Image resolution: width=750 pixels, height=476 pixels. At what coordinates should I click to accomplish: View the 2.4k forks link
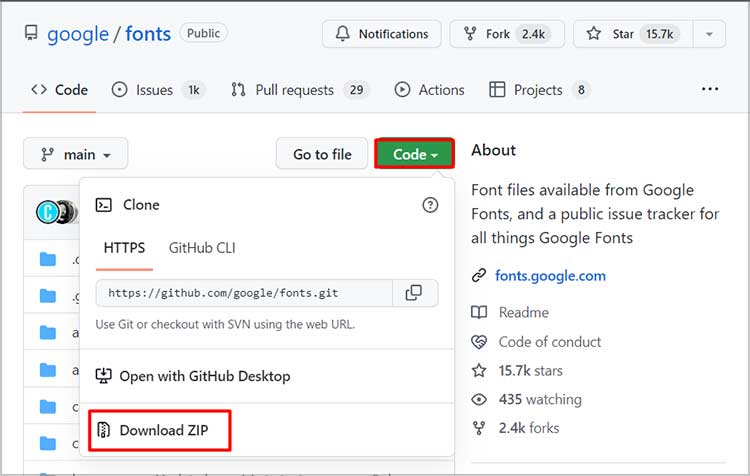pyautogui.click(x=529, y=428)
